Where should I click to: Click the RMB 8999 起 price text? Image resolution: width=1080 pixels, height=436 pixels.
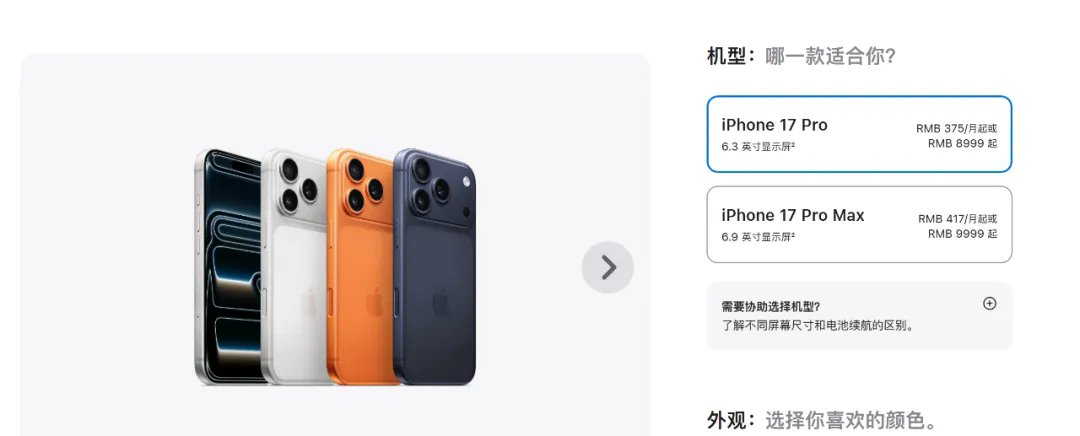coord(962,144)
